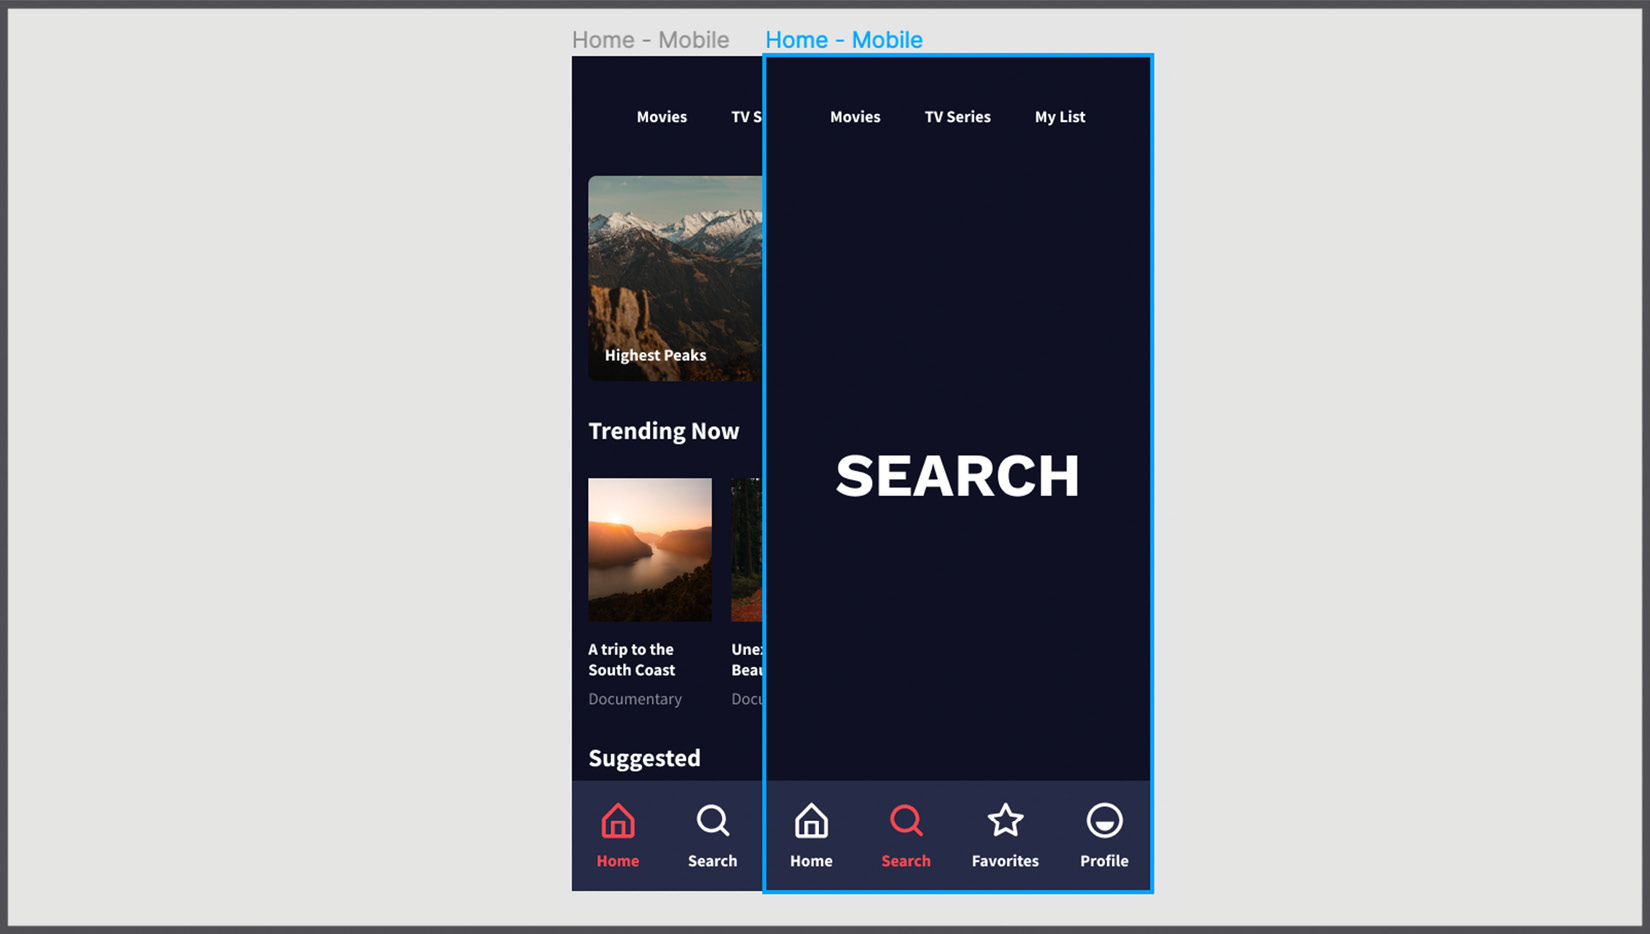Image resolution: width=1650 pixels, height=934 pixels.
Task: Select the Movies tab on the Search screen
Action: (x=855, y=117)
